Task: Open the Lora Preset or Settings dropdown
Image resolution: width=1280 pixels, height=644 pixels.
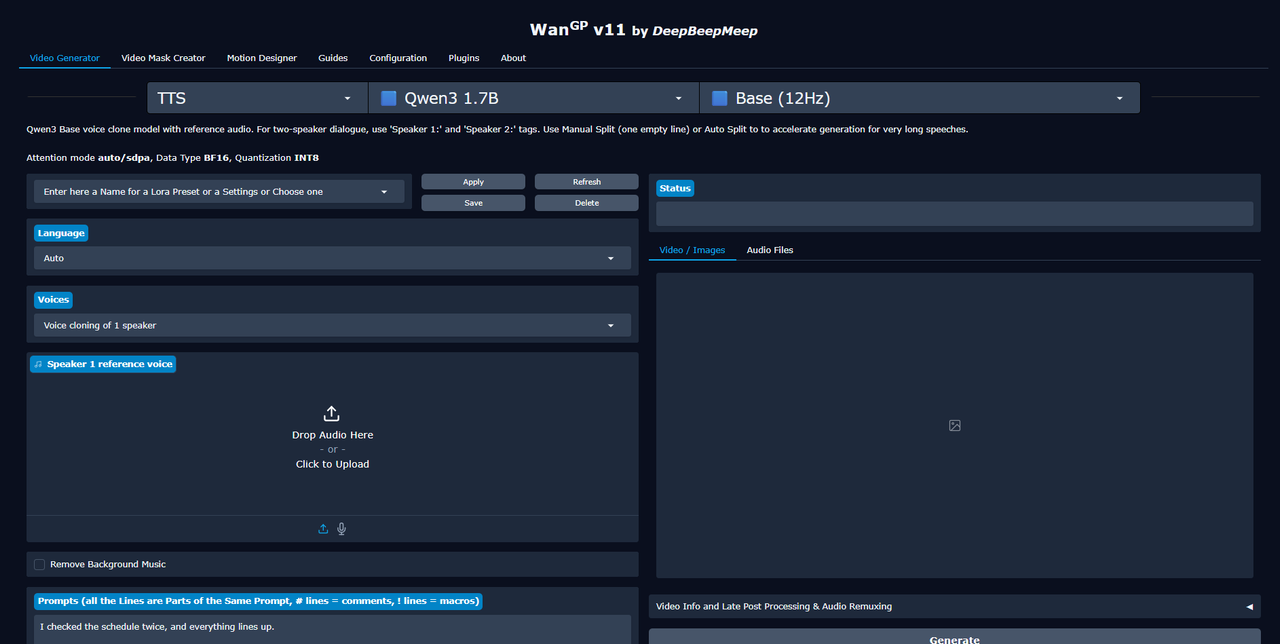Action: [219, 191]
